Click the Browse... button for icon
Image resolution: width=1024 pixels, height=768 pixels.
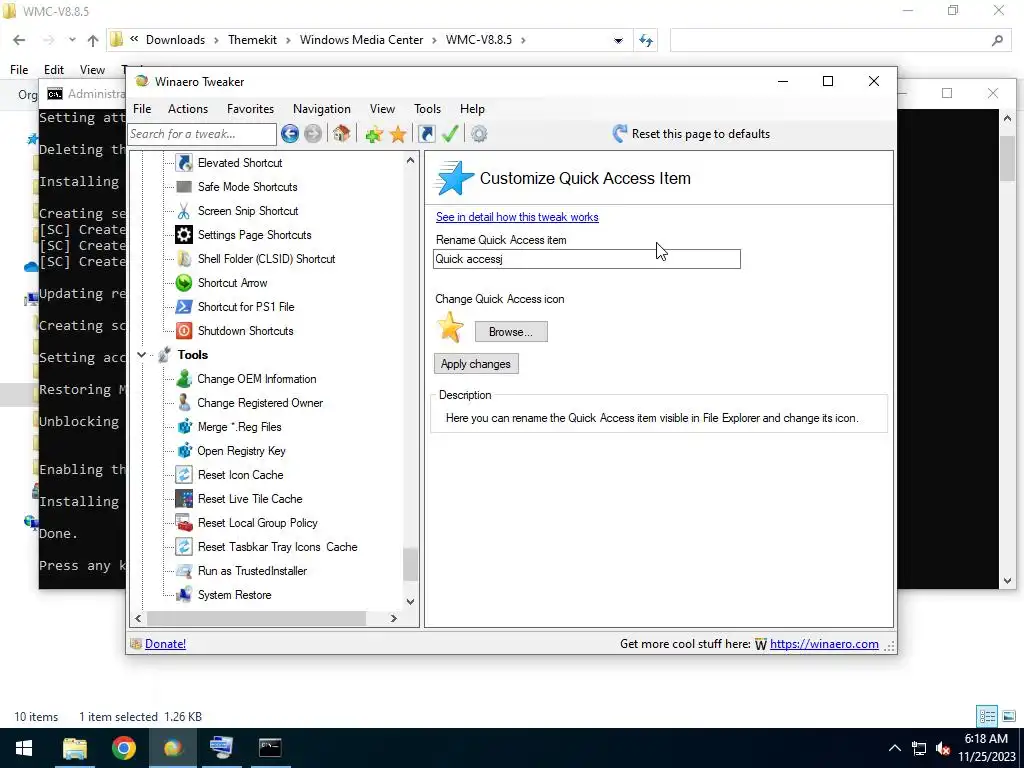[x=511, y=332]
